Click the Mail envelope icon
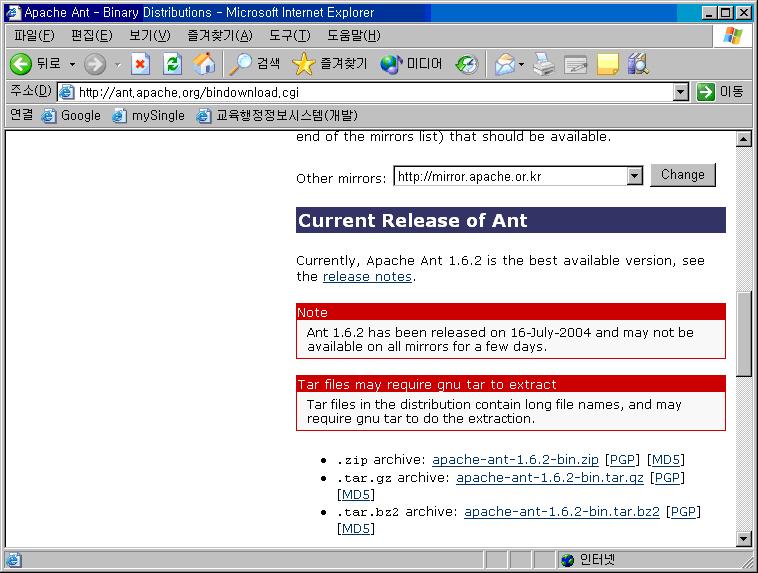The width and height of the screenshot is (758, 573). tap(505, 64)
